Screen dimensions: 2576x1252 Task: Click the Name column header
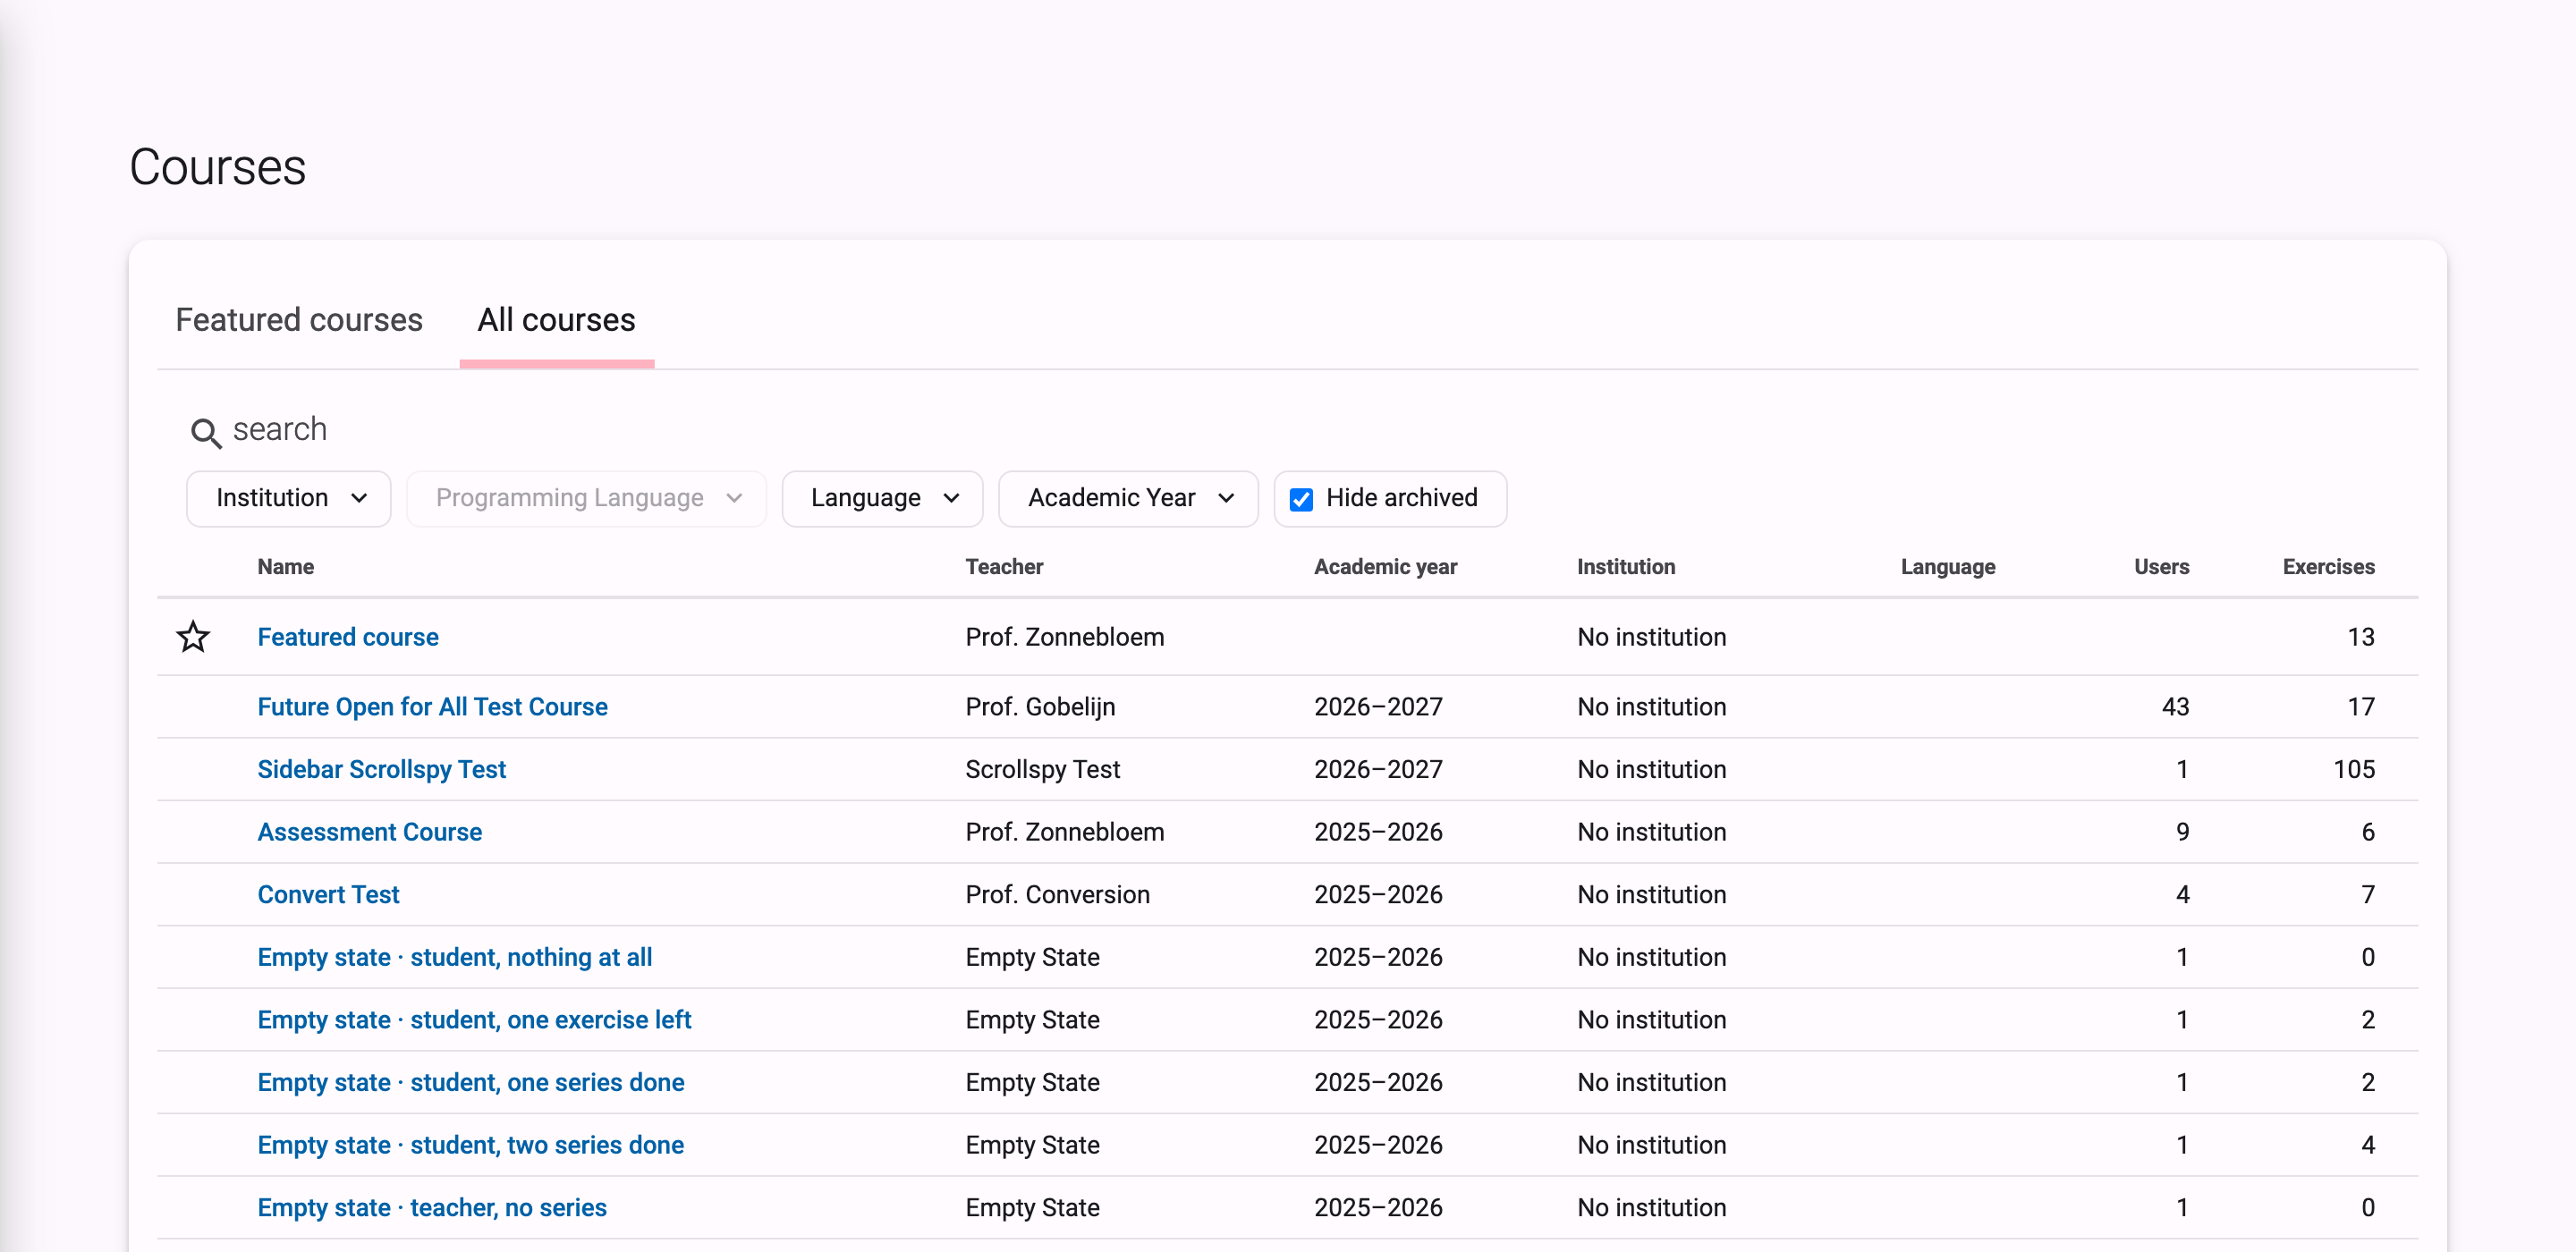286,567
